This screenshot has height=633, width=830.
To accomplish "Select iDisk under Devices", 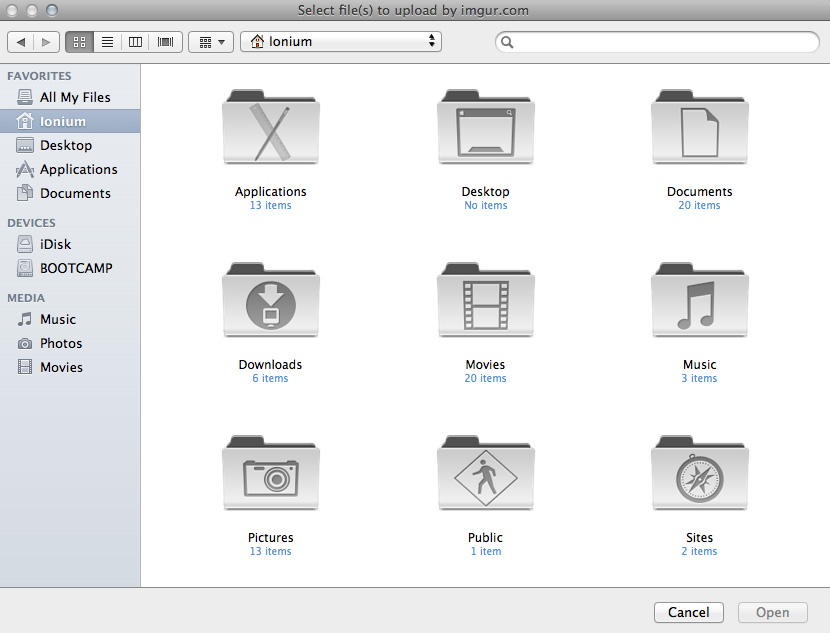I will [70, 244].
